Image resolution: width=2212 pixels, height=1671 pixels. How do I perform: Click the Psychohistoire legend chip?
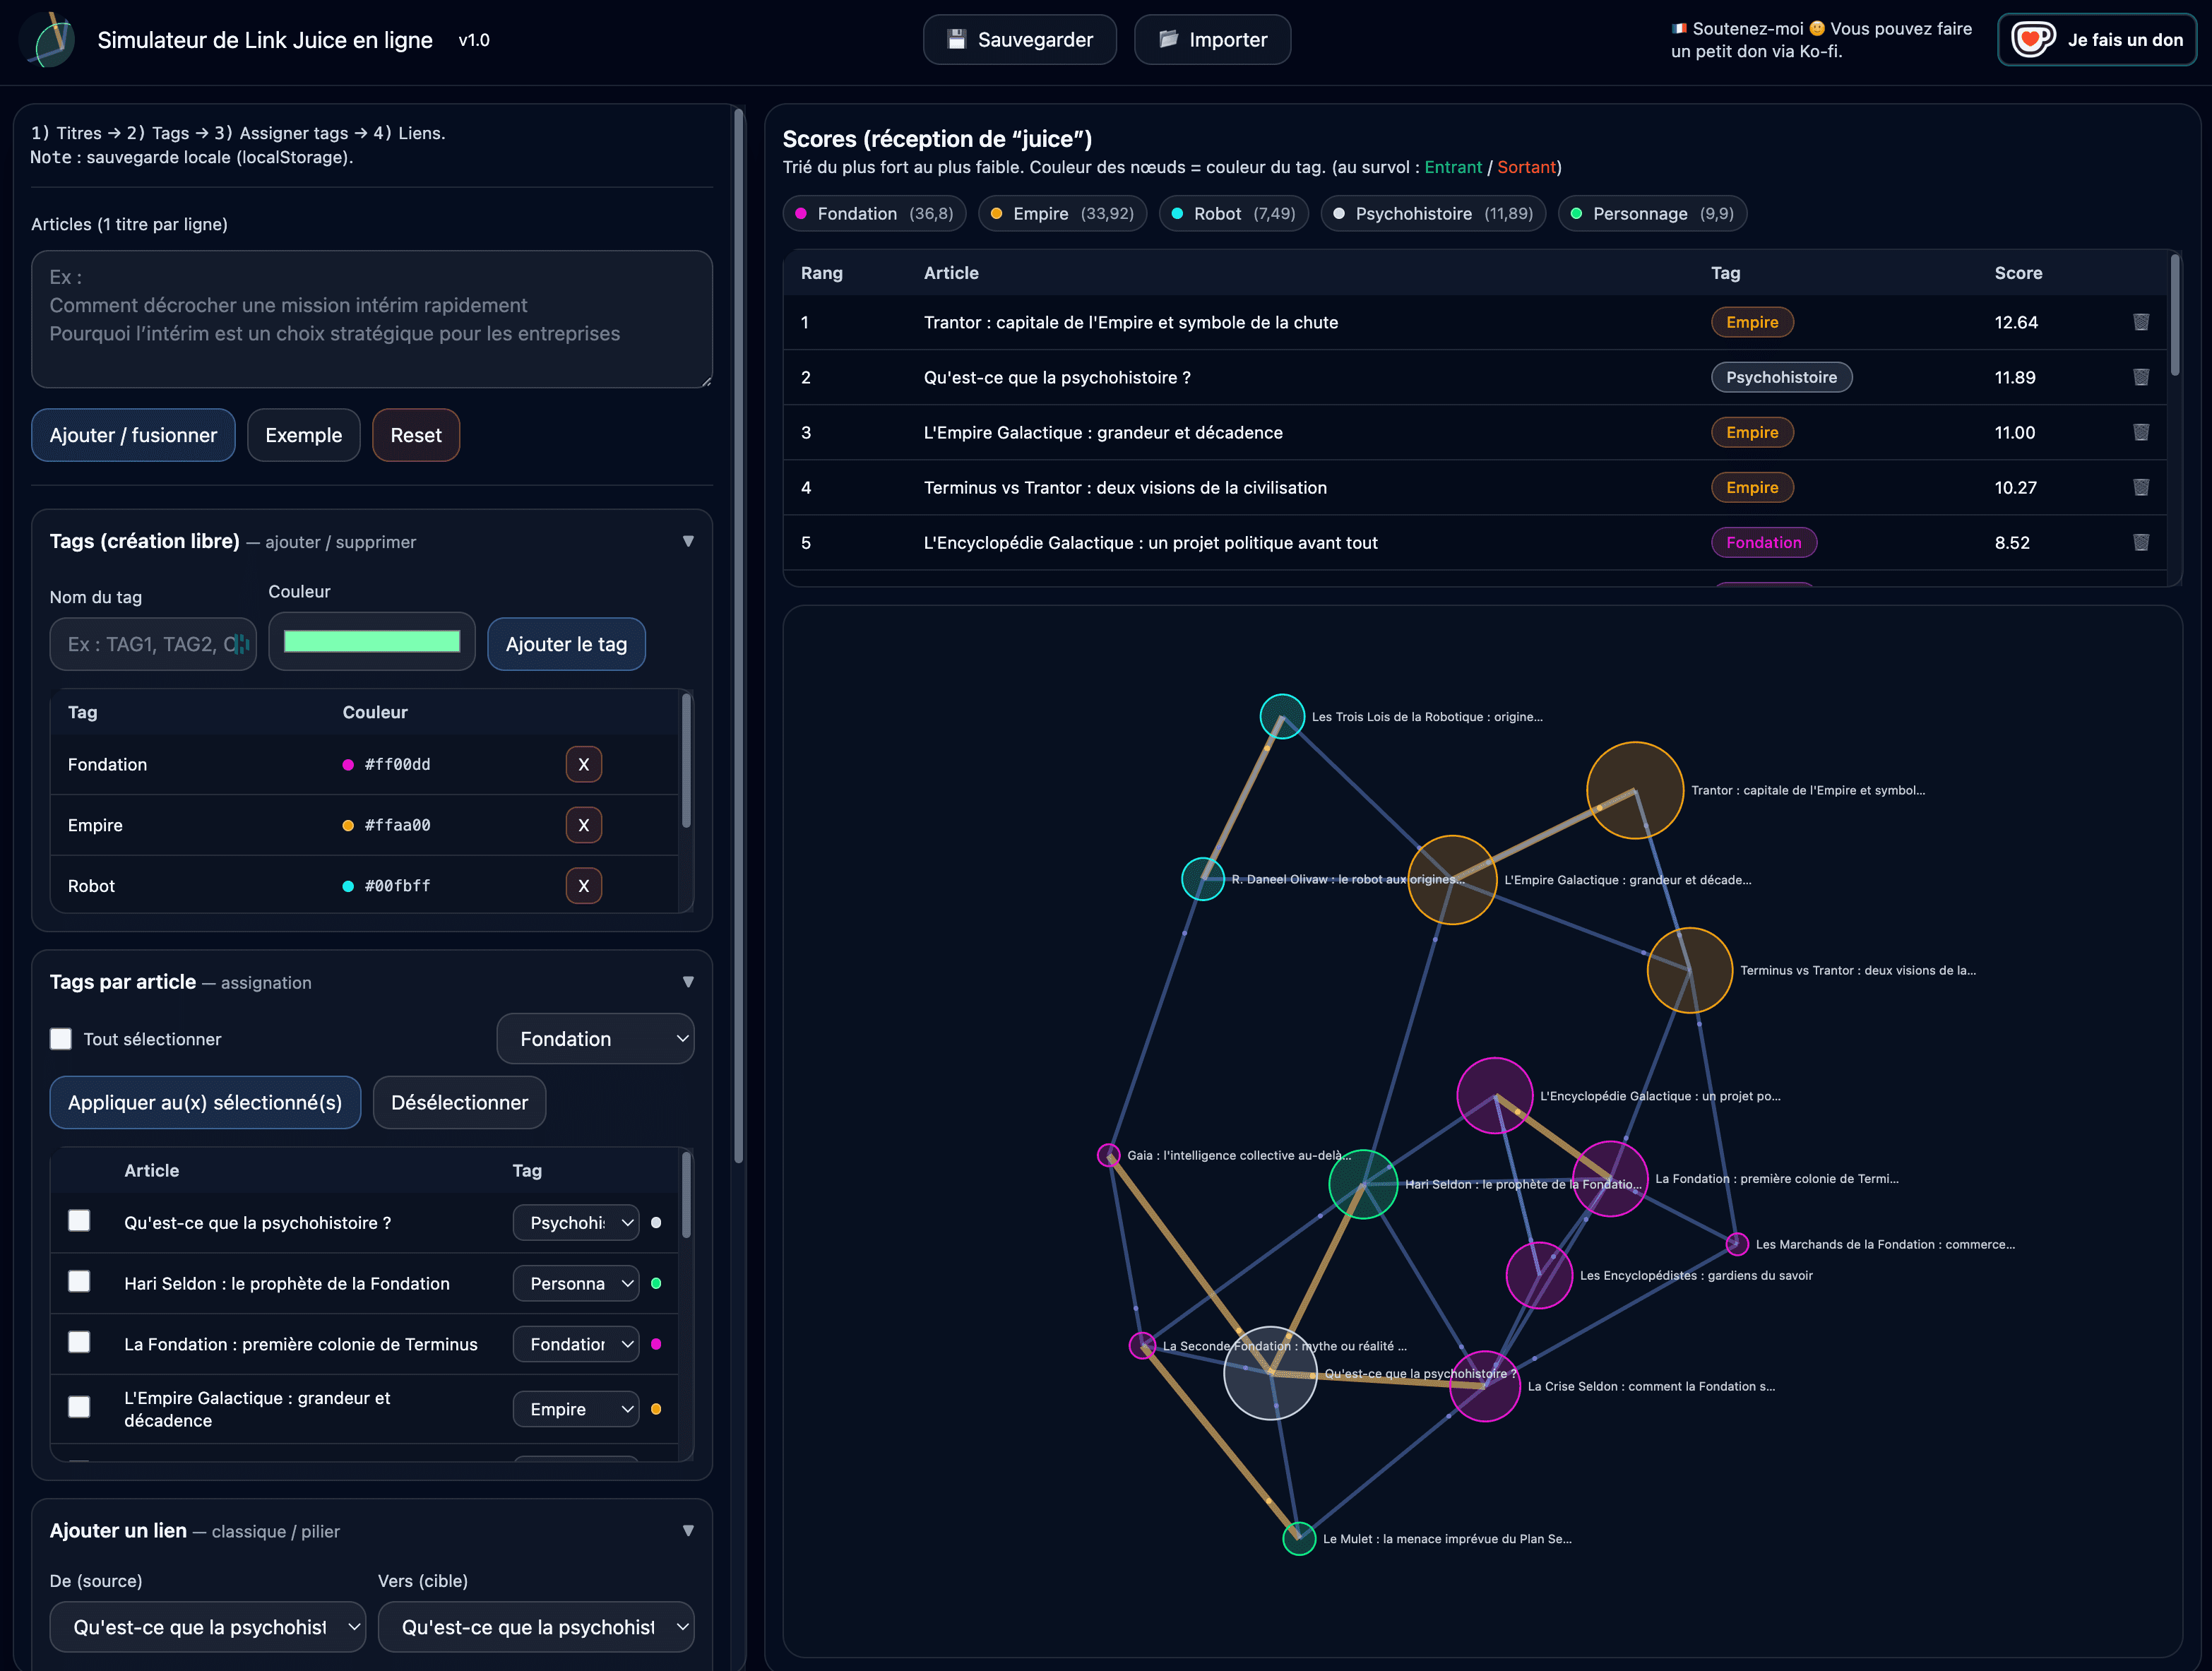[x=1432, y=214]
